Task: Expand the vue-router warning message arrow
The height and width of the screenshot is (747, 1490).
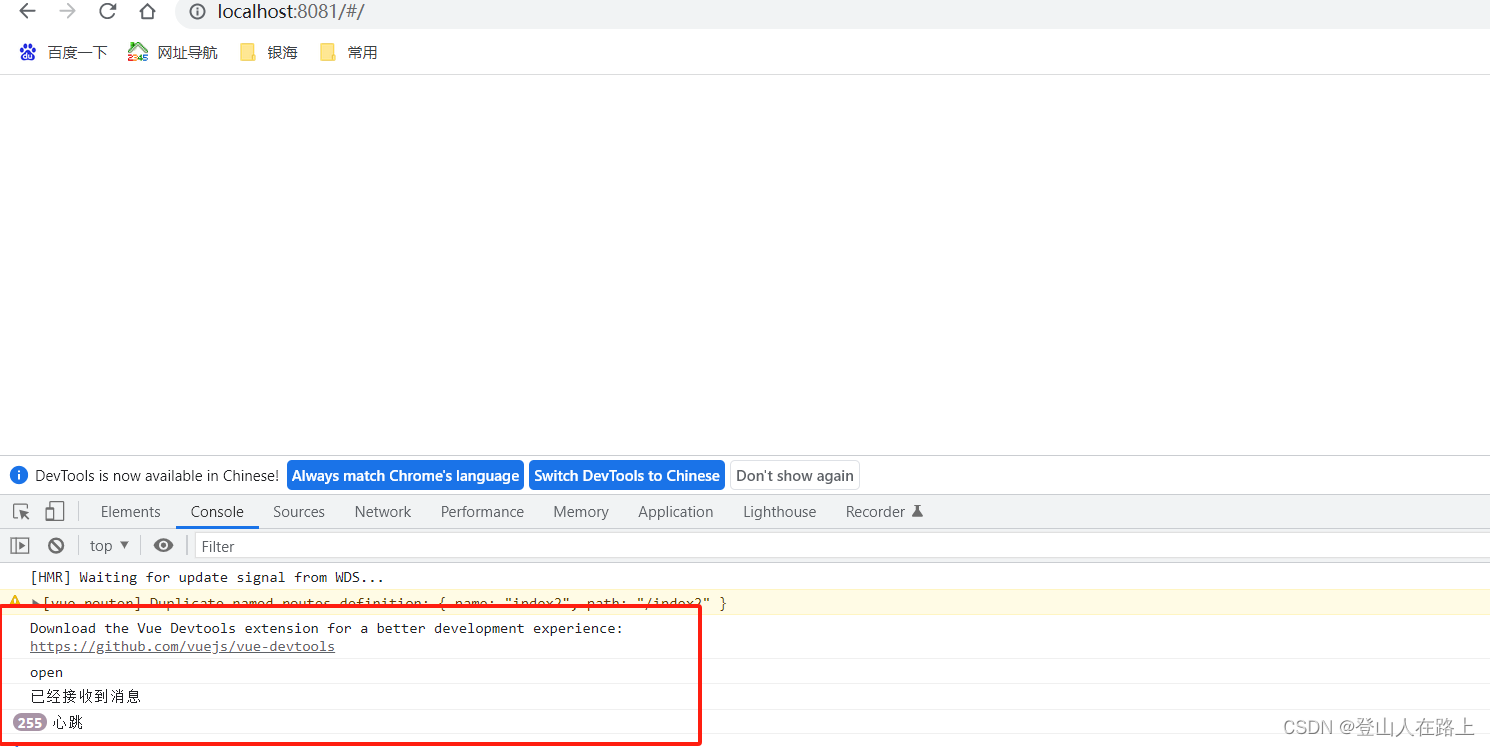Action: coord(36,603)
